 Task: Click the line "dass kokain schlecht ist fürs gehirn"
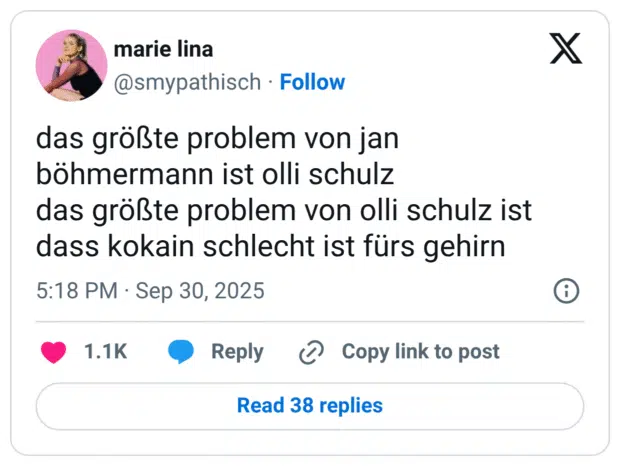[268, 248]
